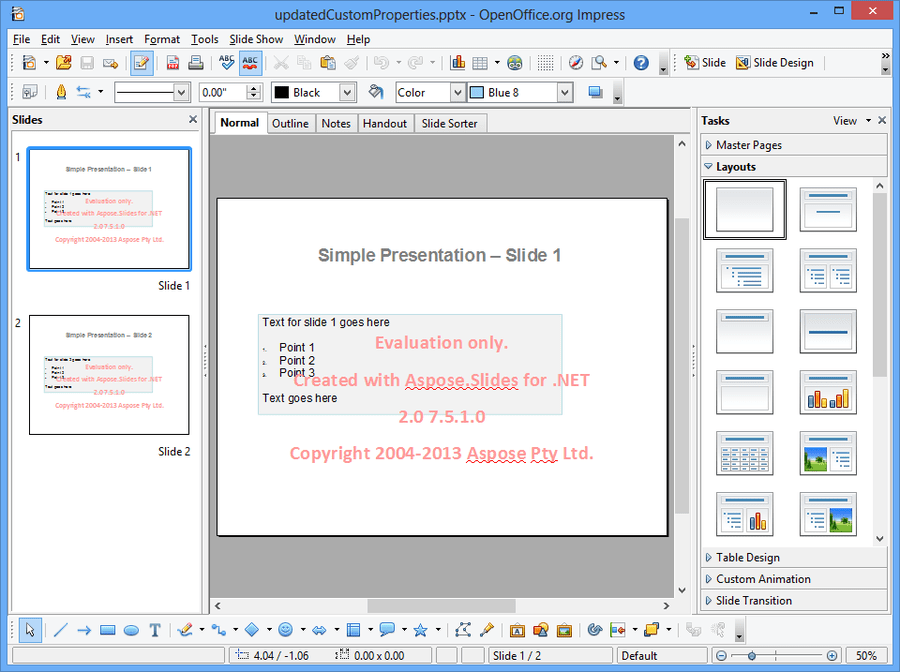Adjust the zoom slider handle

(x=751, y=655)
